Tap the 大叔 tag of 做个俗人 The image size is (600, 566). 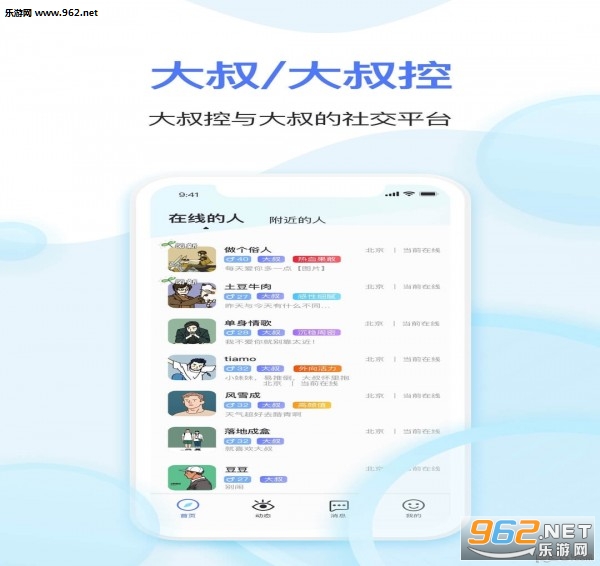coord(271,259)
